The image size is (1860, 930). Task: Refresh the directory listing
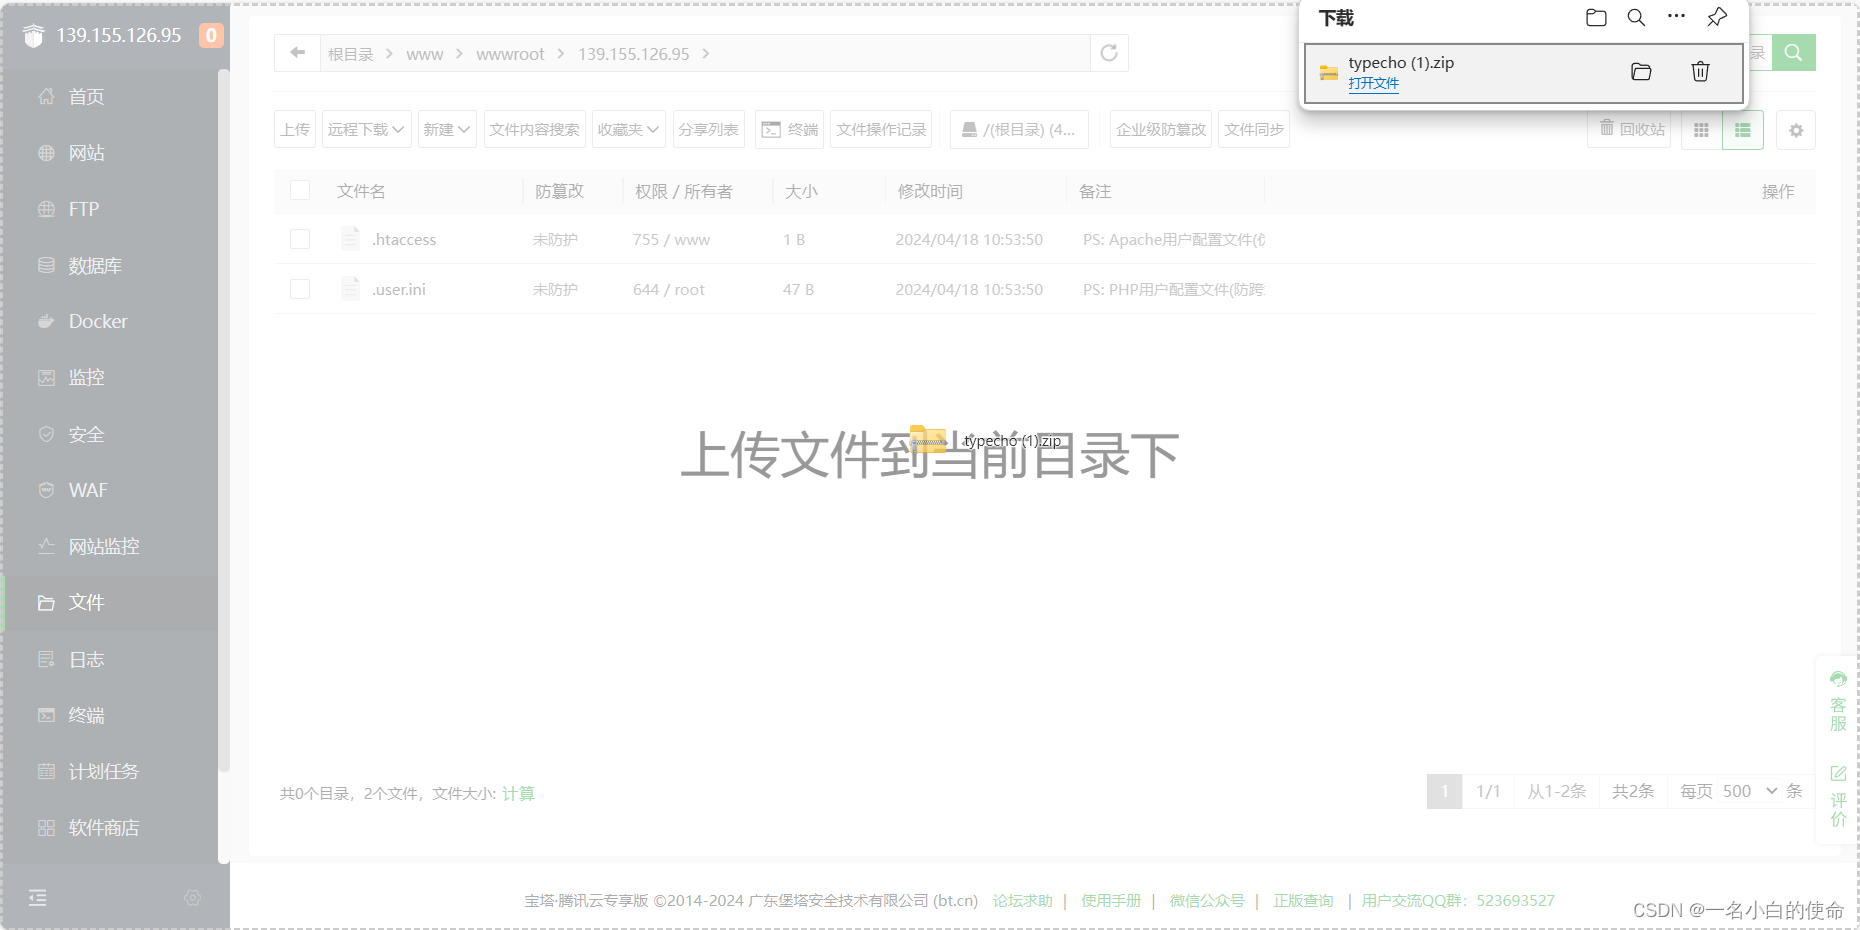pos(1109,53)
